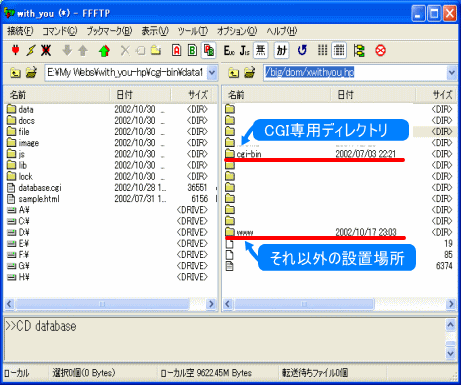Viewport: 461px width, 385px height.
Task: Click the Upload up-arrow icon
Action: point(83,51)
